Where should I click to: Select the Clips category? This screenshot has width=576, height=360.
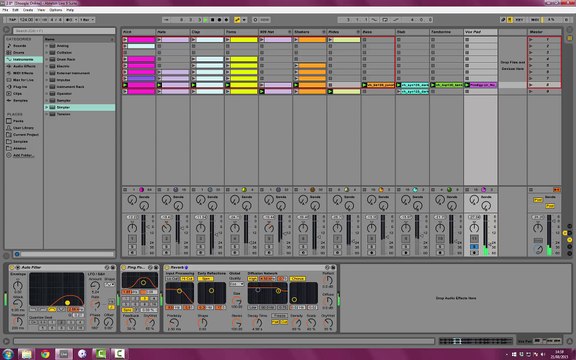pos(18,94)
